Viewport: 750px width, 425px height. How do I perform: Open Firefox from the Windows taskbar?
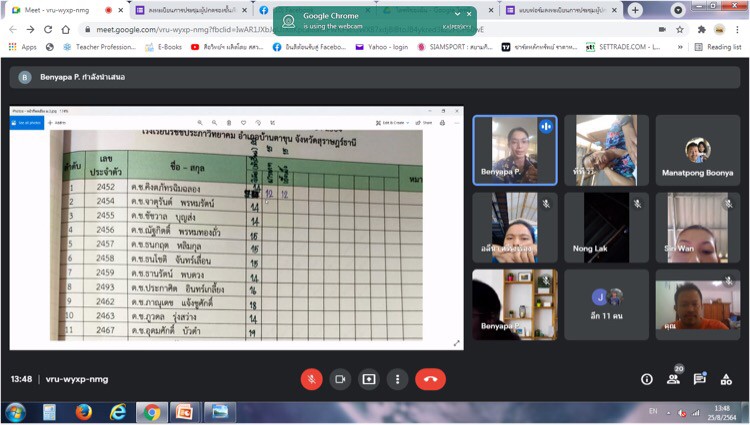pyautogui.click(x=83, y=411)
